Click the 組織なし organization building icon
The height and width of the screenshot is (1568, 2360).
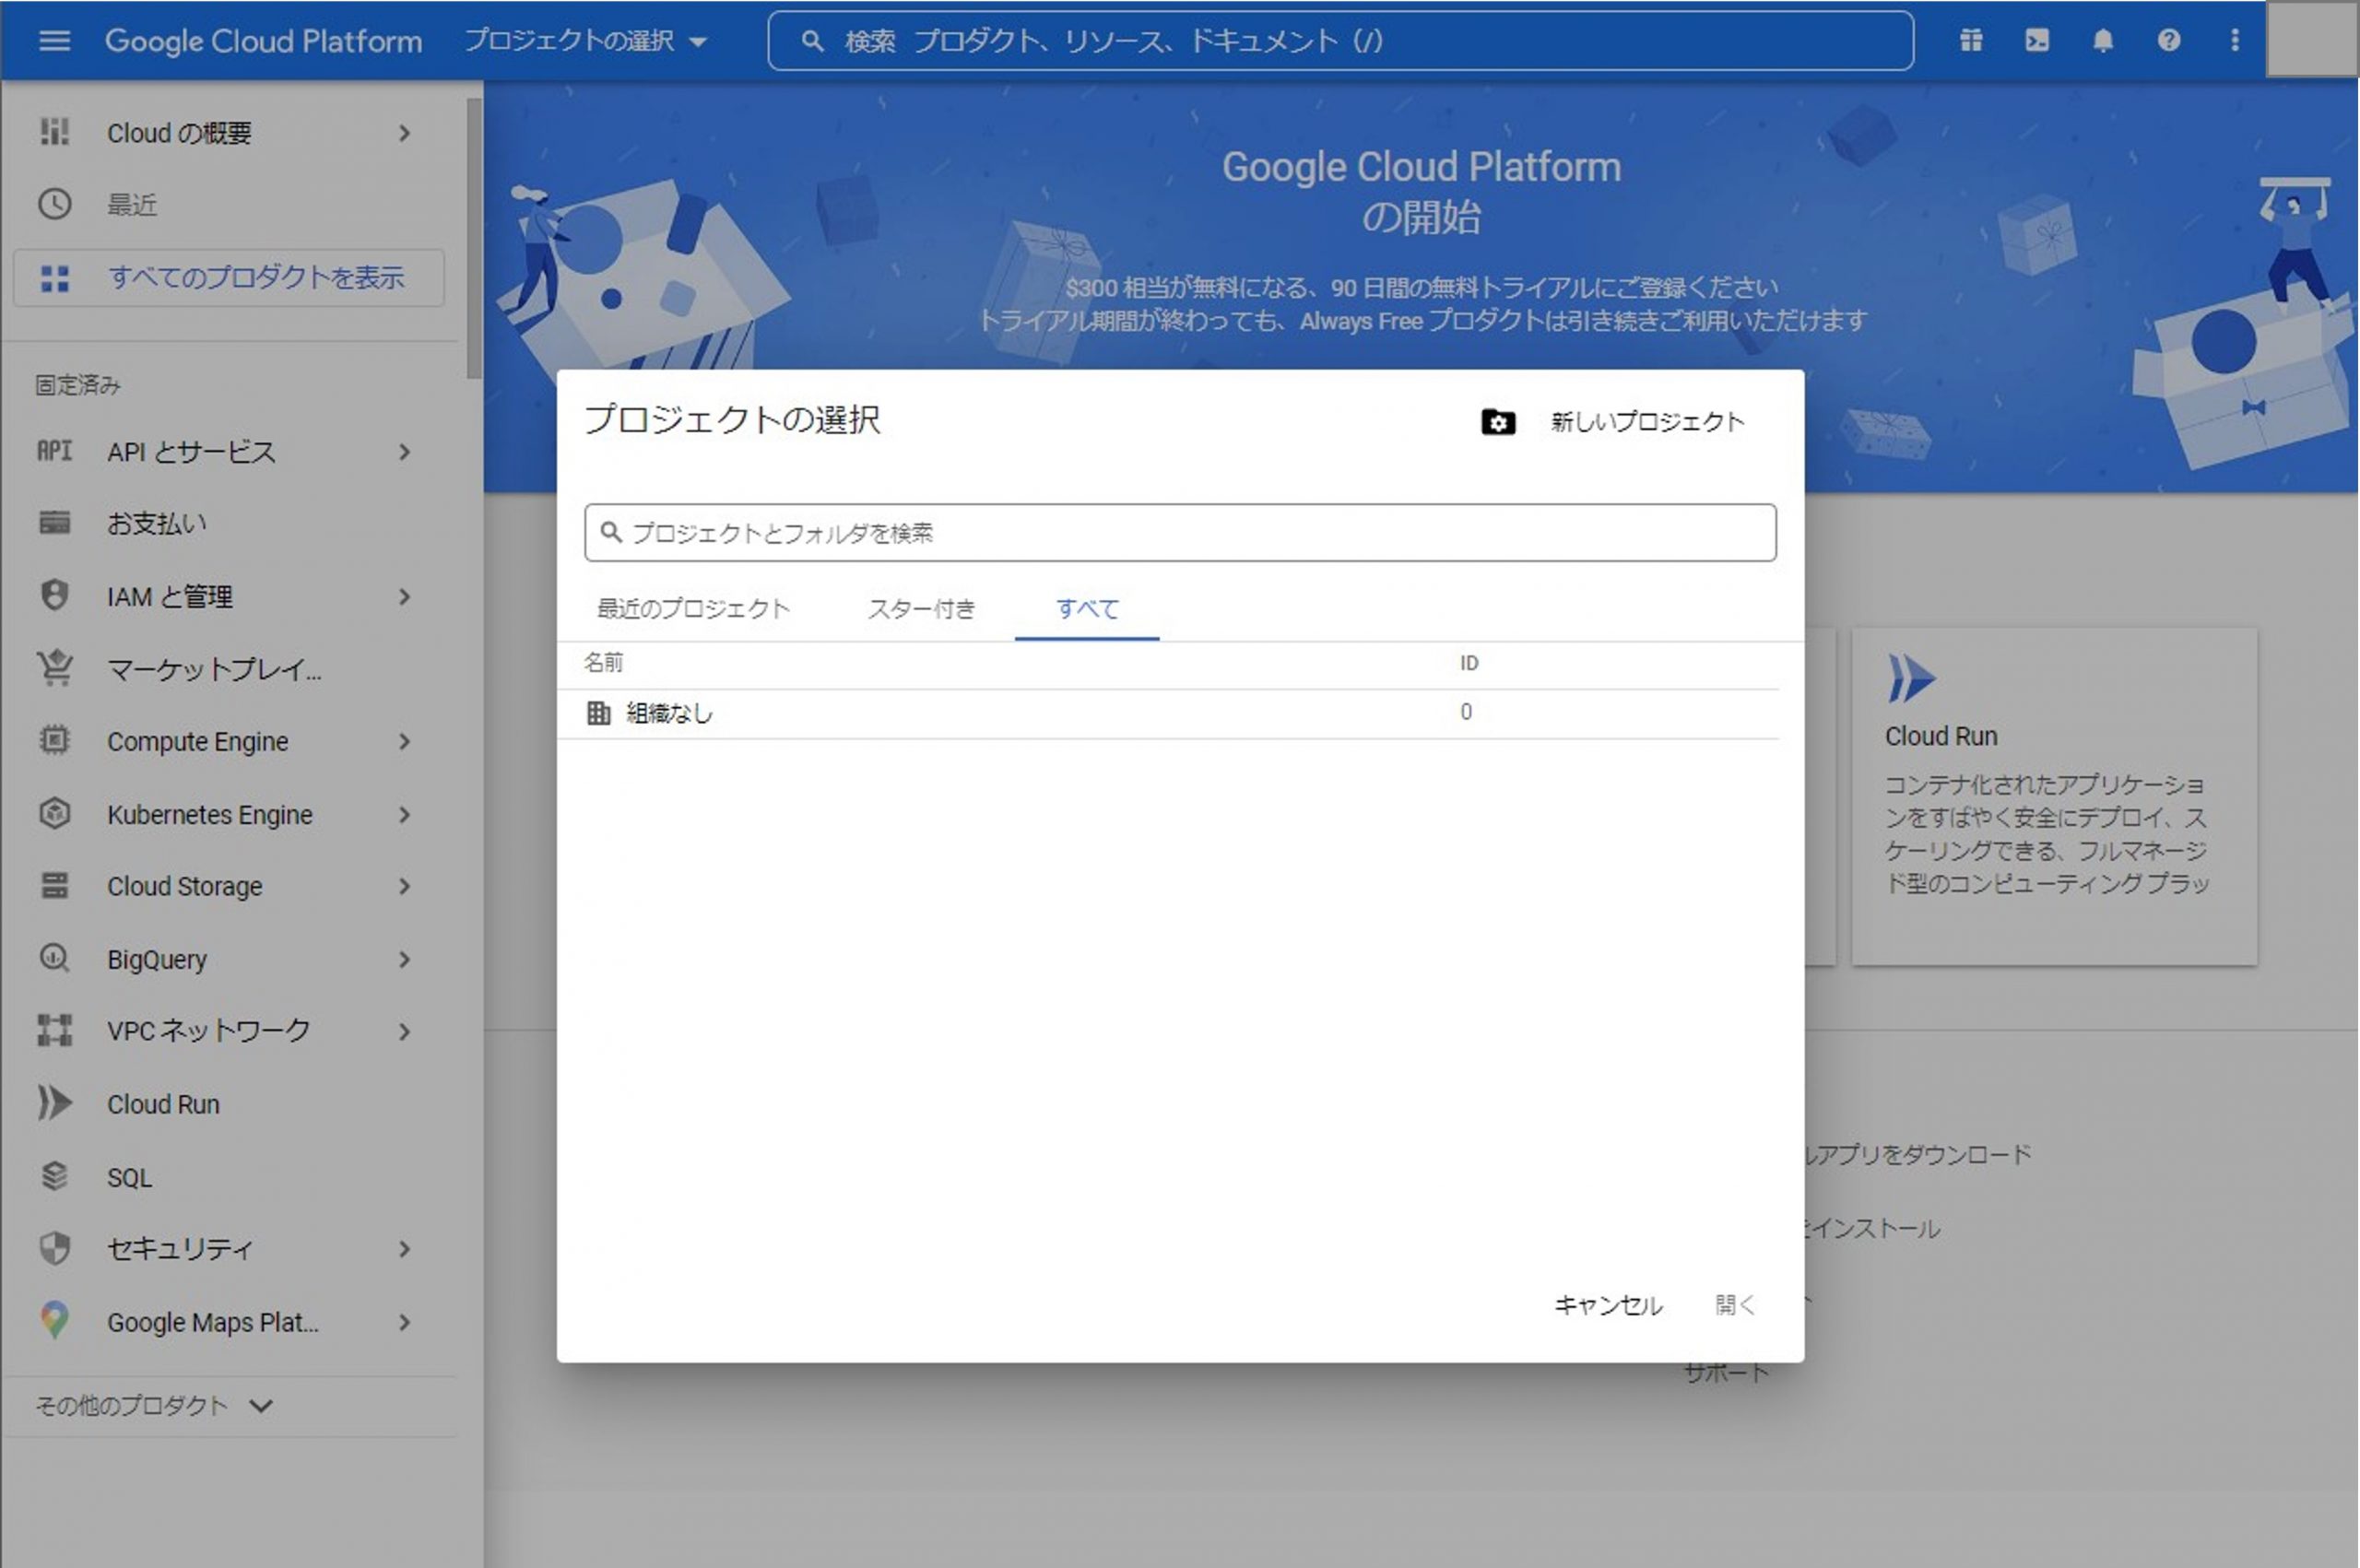click(x=598, y=713)
